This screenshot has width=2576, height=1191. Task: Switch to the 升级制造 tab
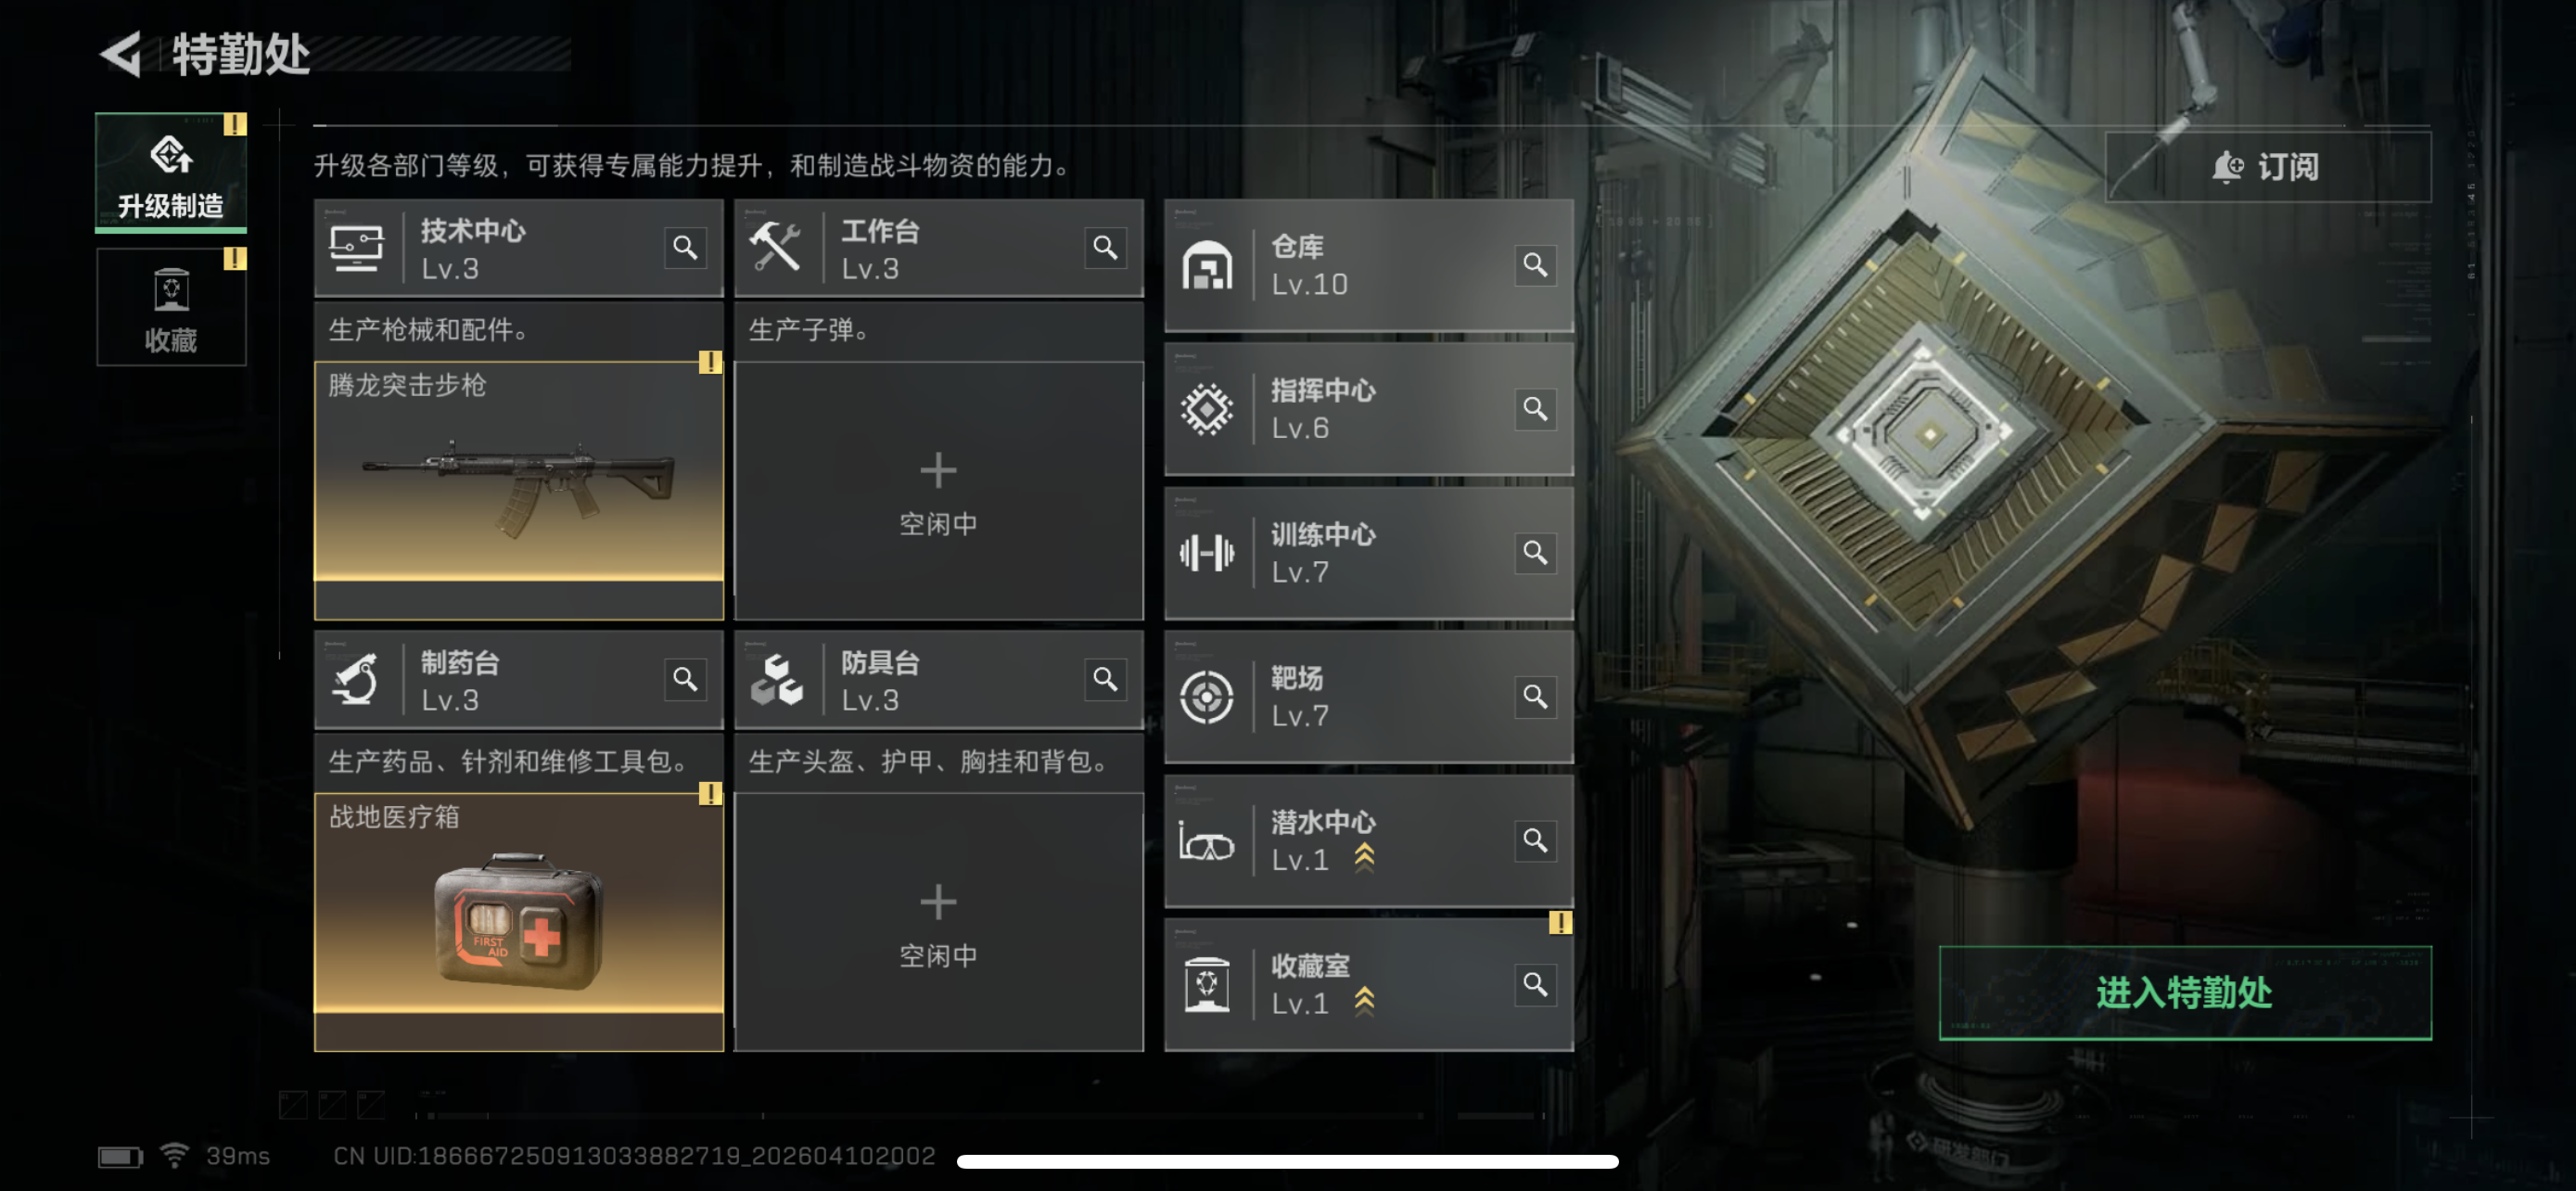click(x=171, y=172)
